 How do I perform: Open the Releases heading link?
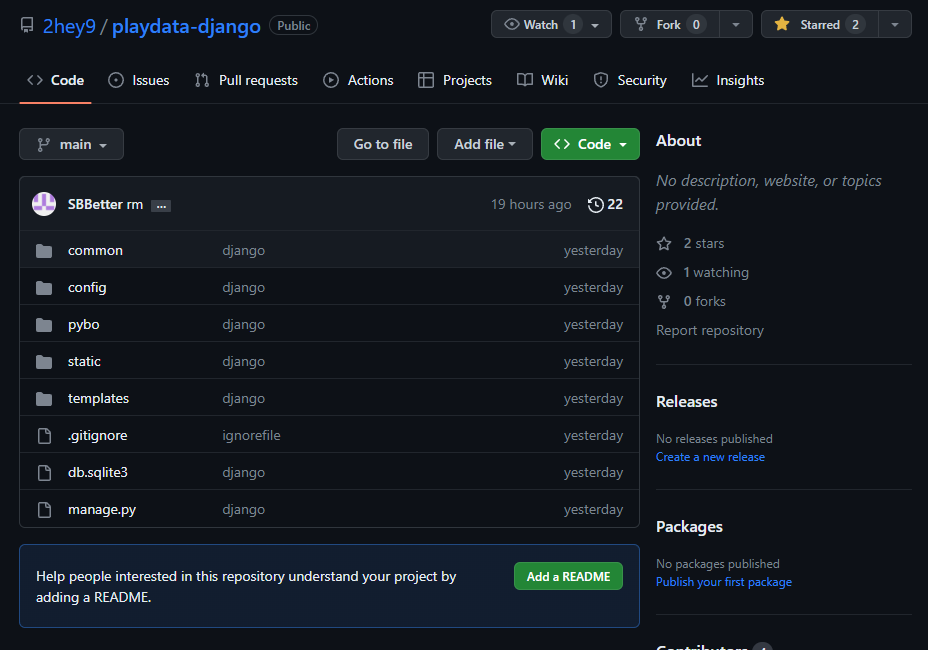pyautogui.click(x=687, y=401)
